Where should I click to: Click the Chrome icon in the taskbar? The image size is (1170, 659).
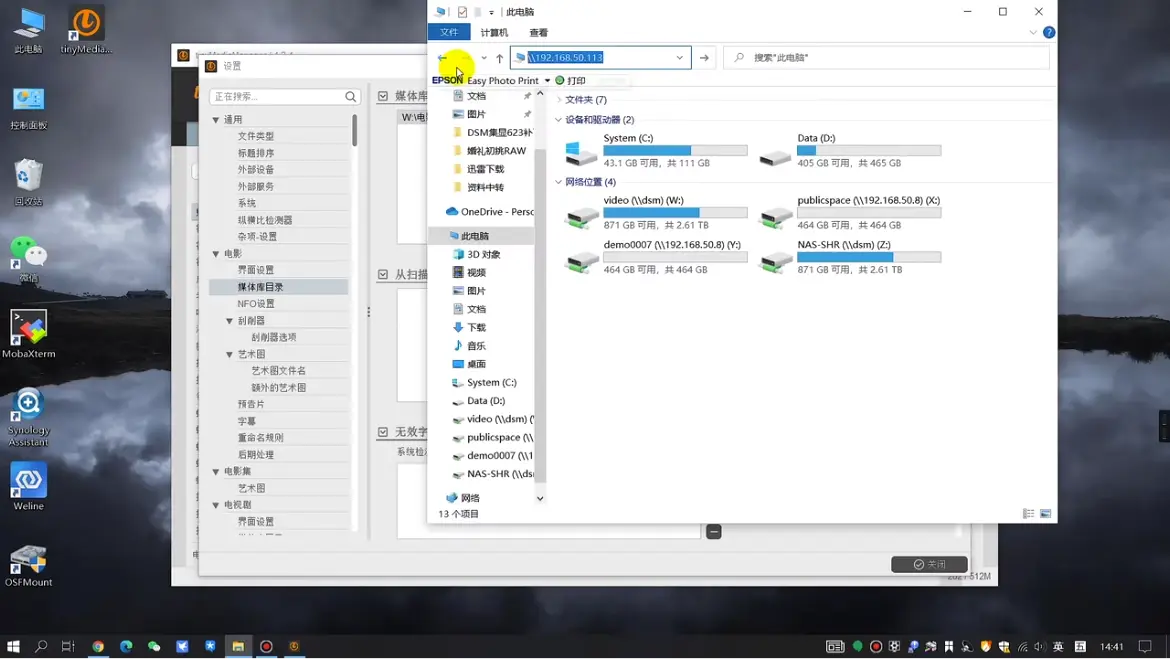coord(98,647)
